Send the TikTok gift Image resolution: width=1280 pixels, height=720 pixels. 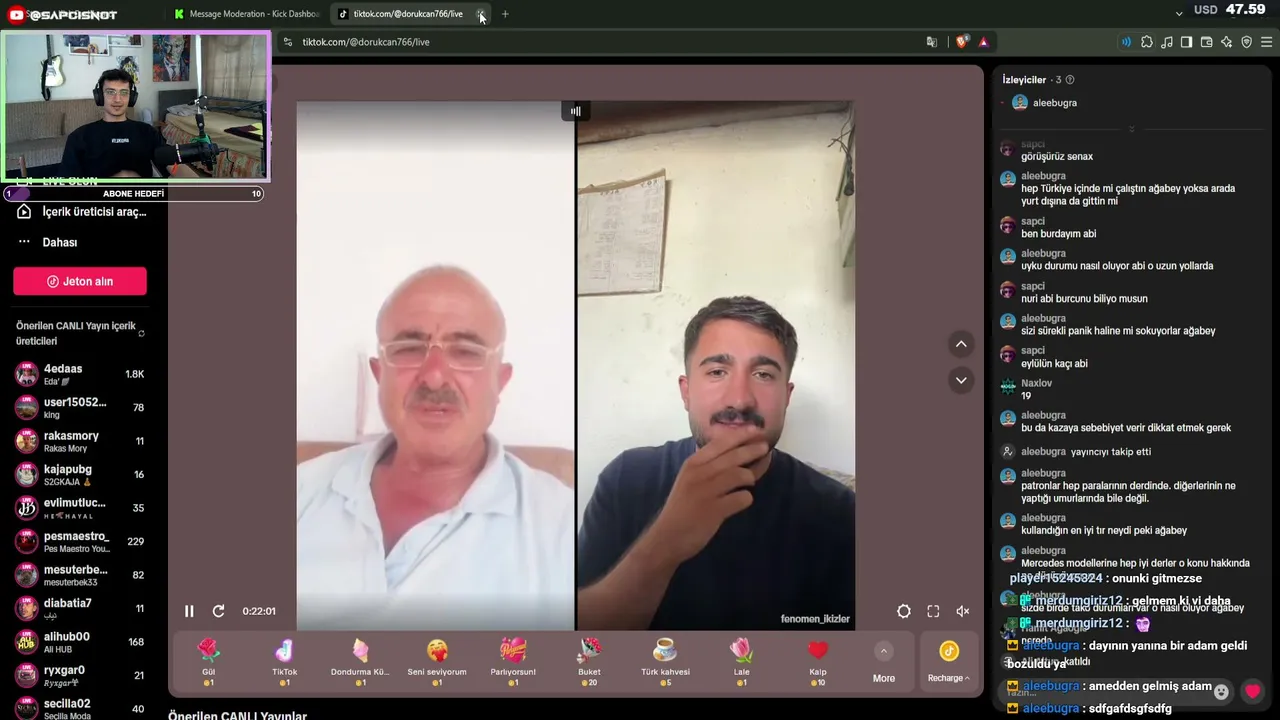pos(285,662)
